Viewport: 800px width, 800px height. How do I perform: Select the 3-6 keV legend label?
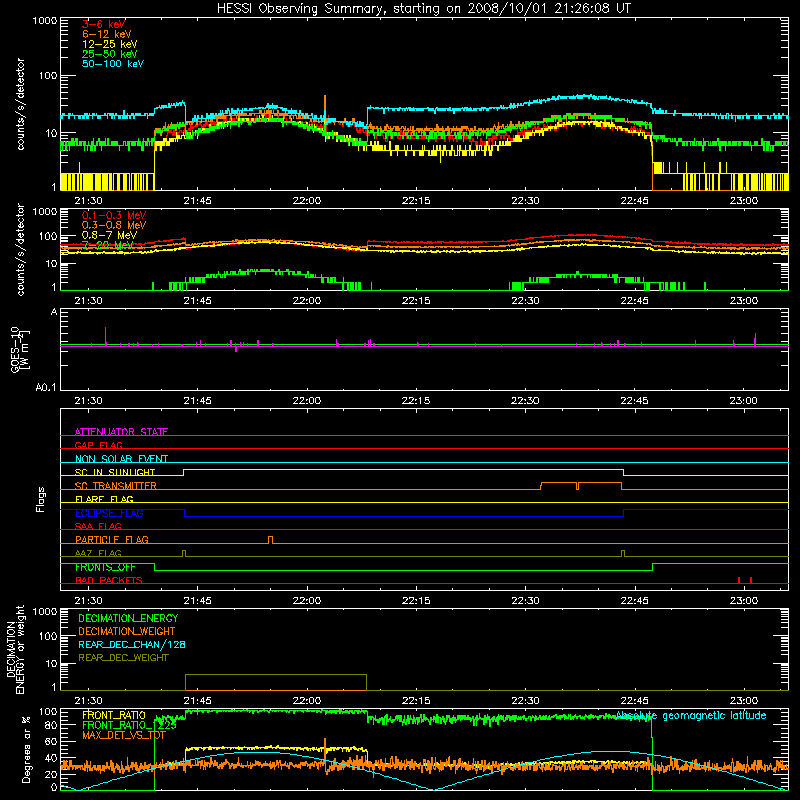(103, 24)
